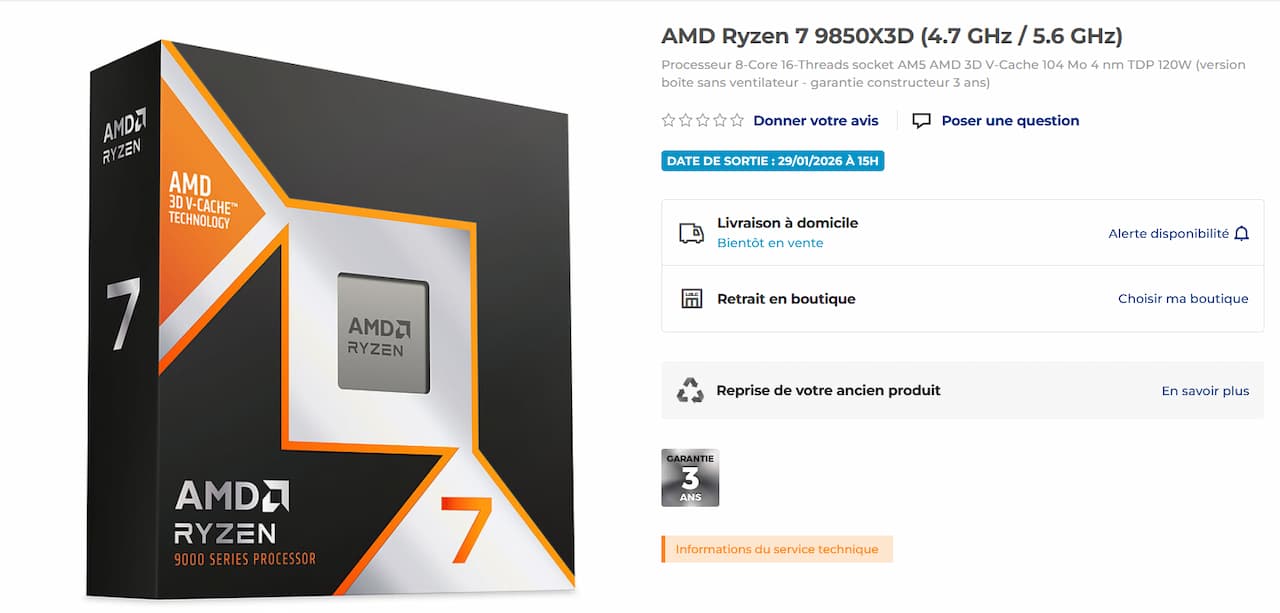Screen dimensions: 1280x613
Task: Click the 'Retrait en boutique' row
Action: click(x=963, y=299)
